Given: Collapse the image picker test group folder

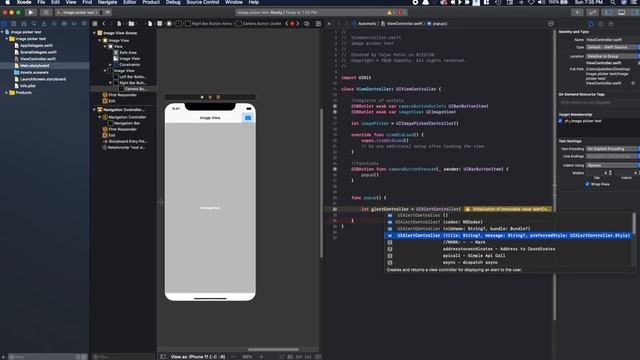Looking at the screenshot, I should pyautogui.click(x=7, y=39).
